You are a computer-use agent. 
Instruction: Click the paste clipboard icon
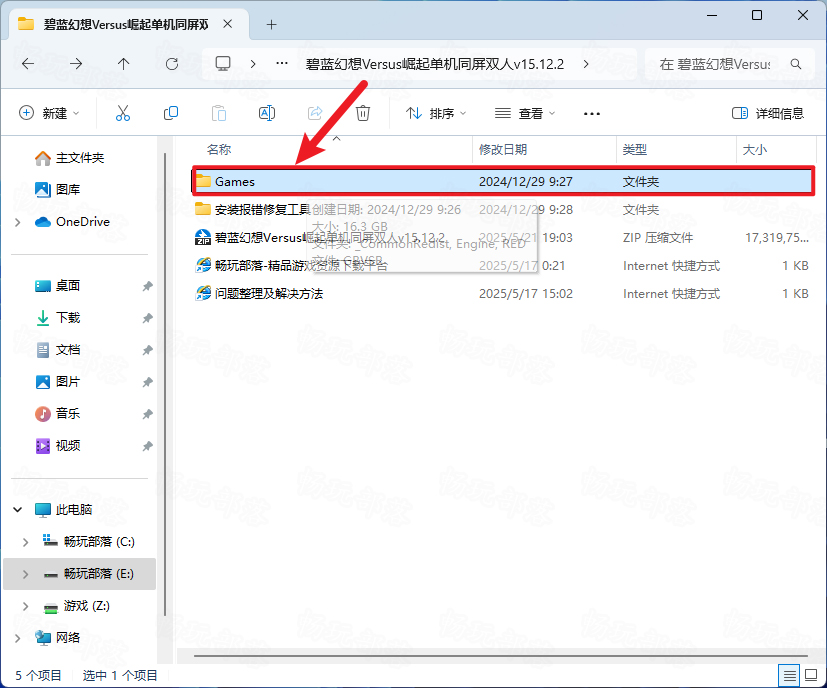click(219, 113)
